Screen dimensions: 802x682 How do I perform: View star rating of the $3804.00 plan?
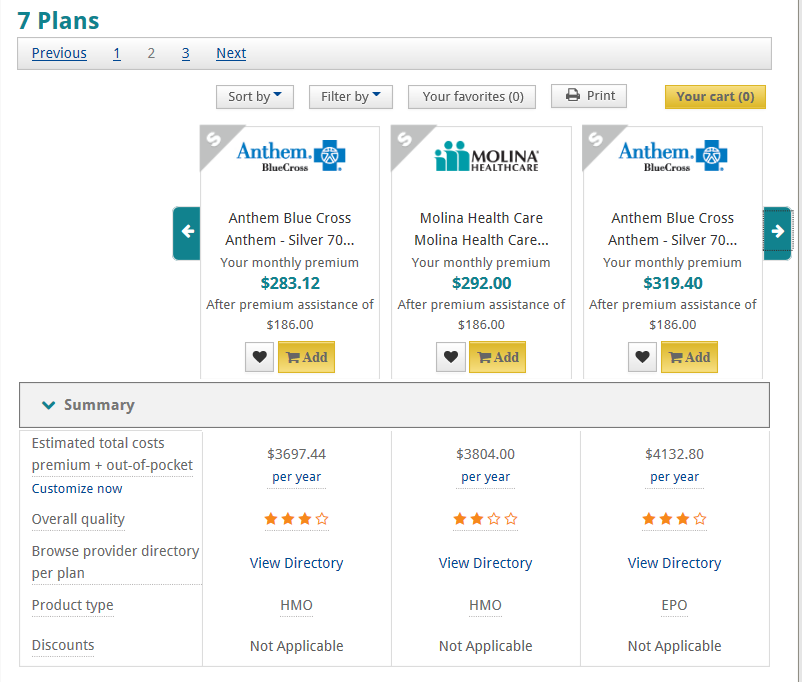[485, 519]
